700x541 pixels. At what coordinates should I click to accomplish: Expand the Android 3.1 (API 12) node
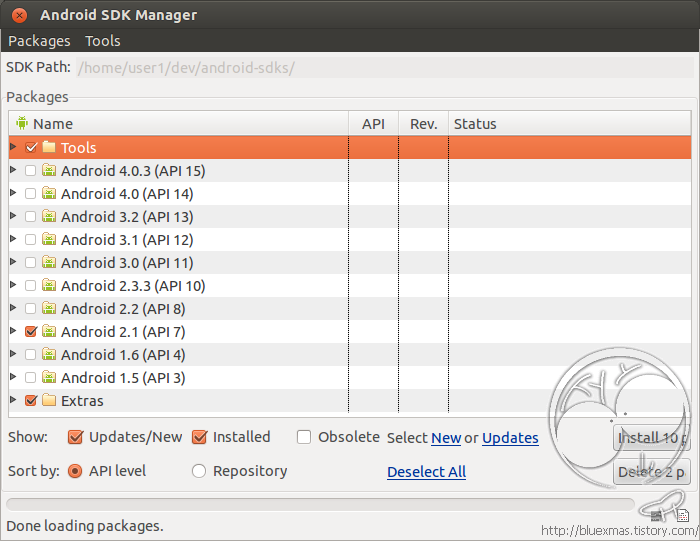point(13,239)
